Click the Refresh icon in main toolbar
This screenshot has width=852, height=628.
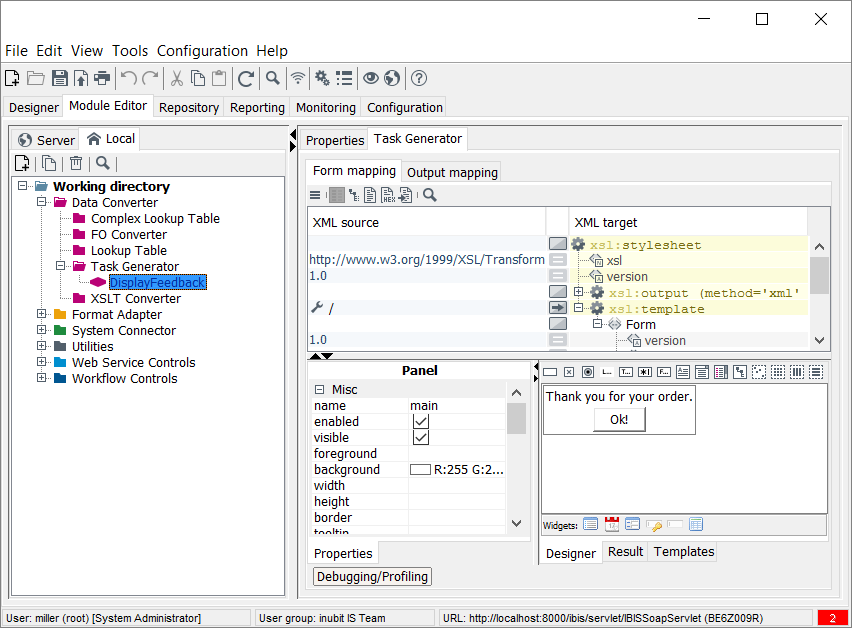(245, 78)
